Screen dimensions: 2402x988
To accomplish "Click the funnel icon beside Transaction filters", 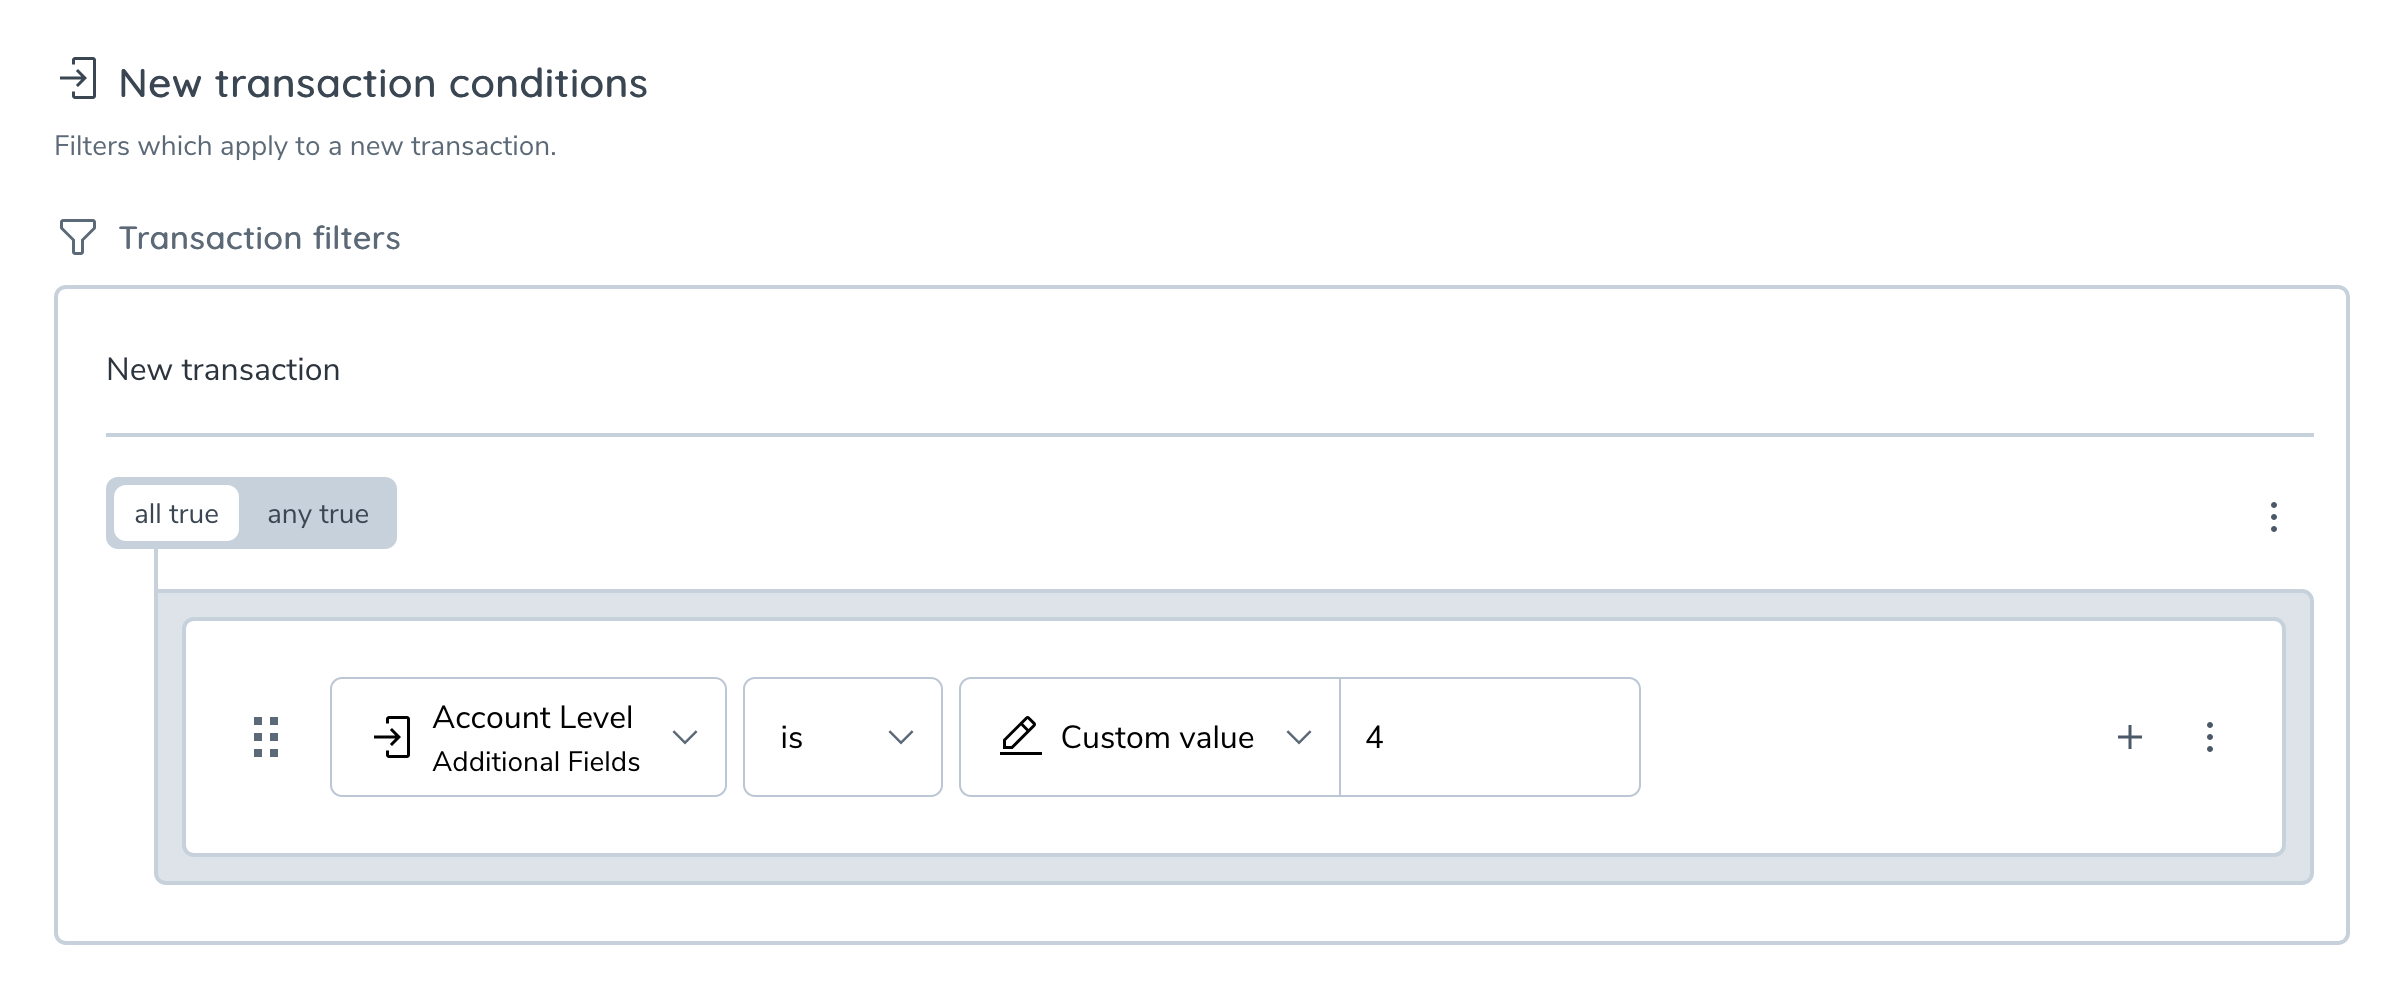I will point(78,237).
